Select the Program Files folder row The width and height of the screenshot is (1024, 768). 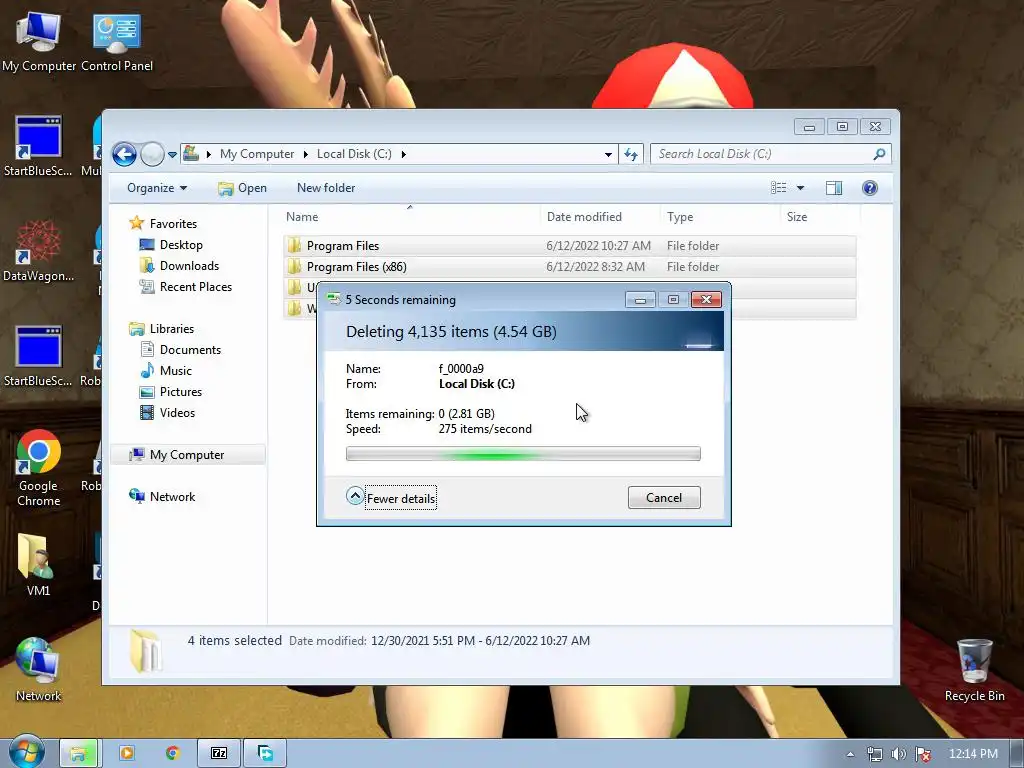tap(569, 246)
